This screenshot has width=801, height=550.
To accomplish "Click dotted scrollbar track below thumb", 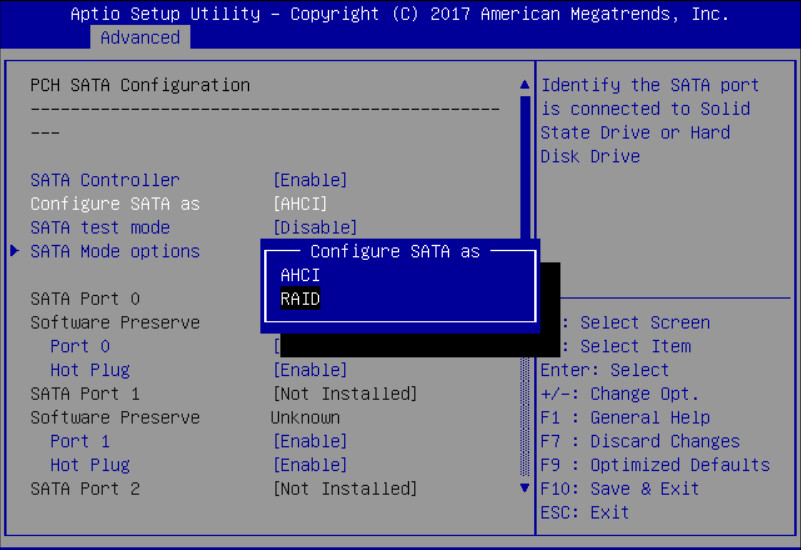I will [525, 416].
